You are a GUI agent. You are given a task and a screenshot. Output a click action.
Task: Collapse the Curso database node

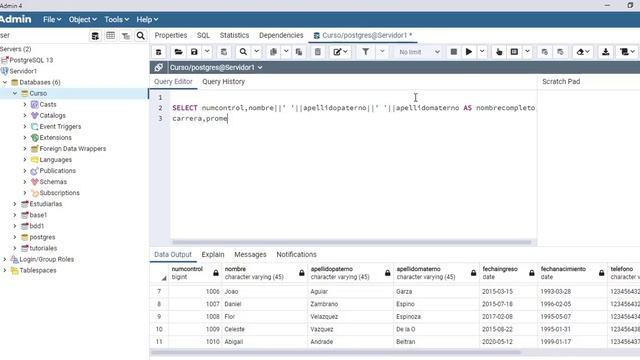tap(15, 93)
